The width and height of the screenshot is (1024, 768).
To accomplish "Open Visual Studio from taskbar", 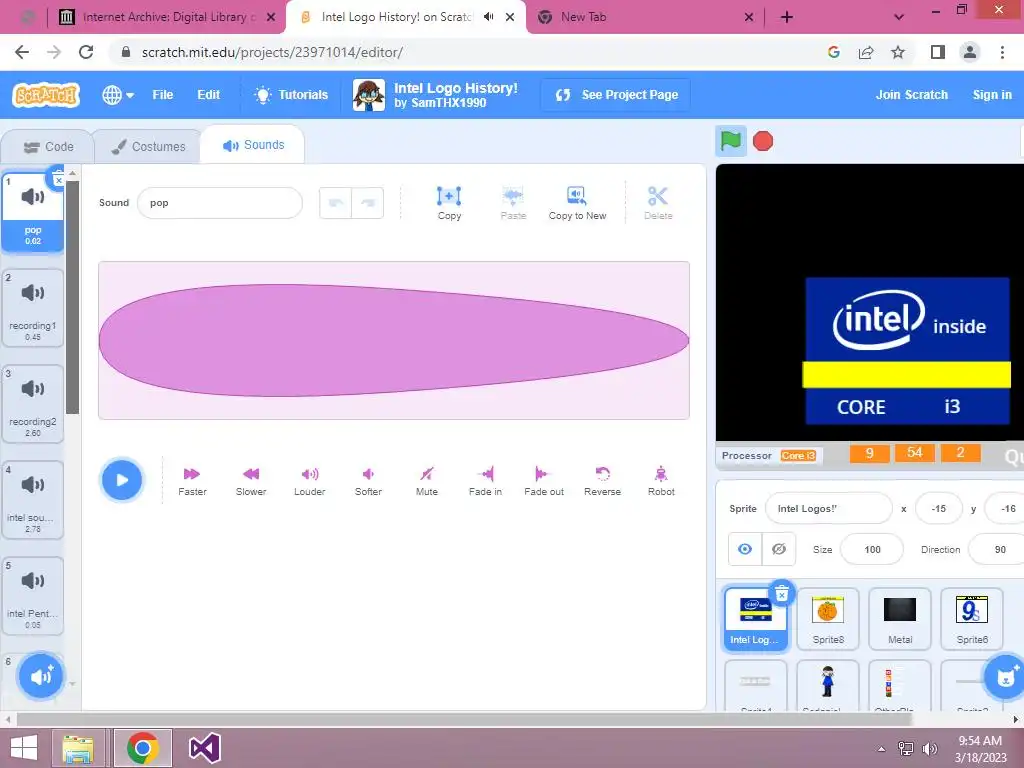I will tap(204, 748).
